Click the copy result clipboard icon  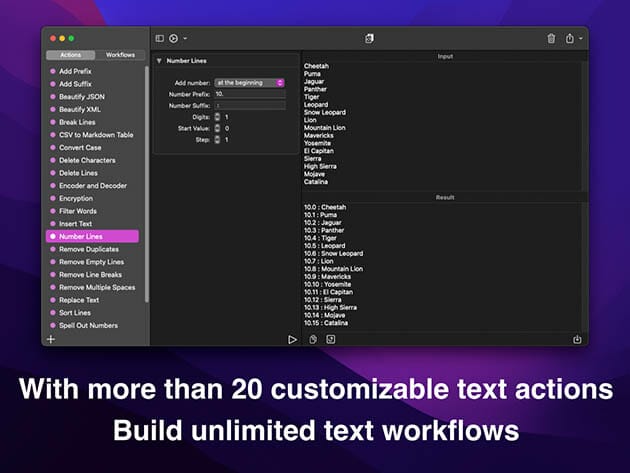[313, 339]
